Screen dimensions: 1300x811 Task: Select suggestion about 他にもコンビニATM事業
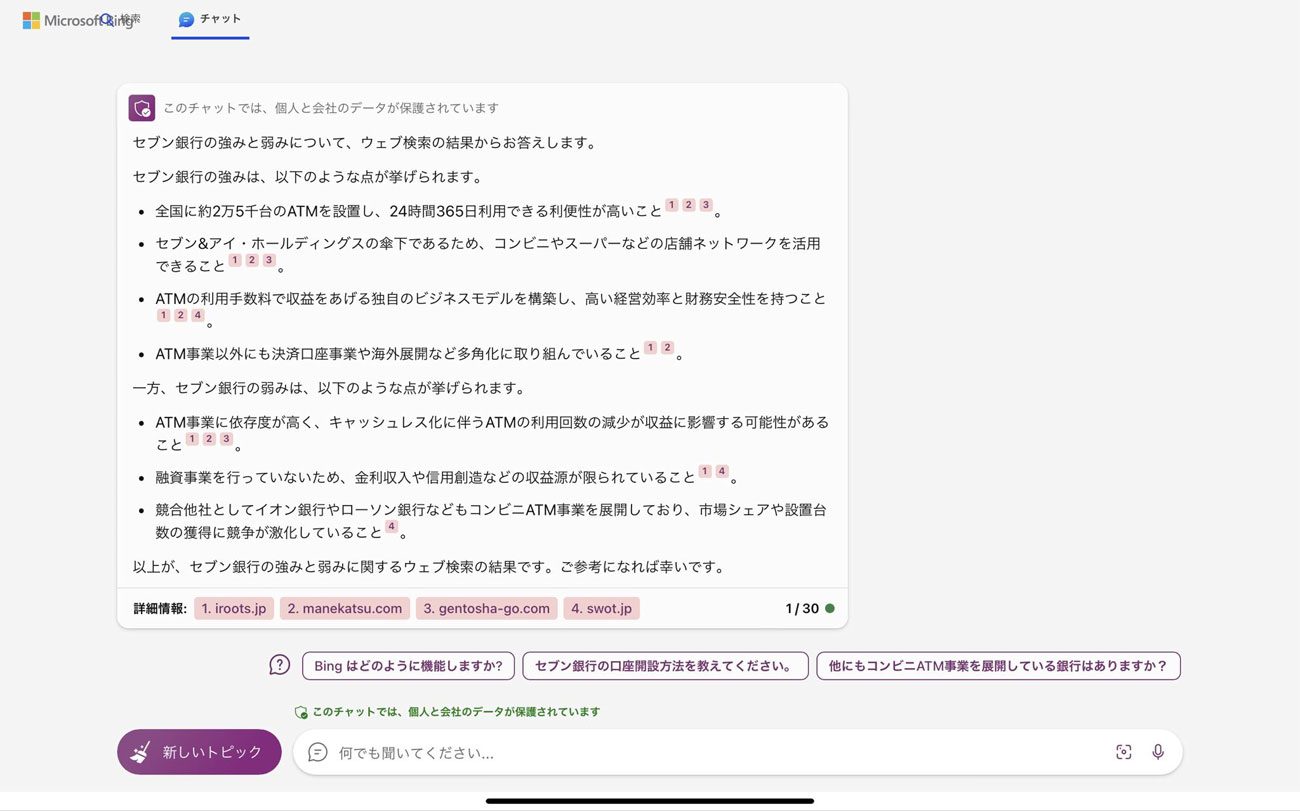click(998, 666)
